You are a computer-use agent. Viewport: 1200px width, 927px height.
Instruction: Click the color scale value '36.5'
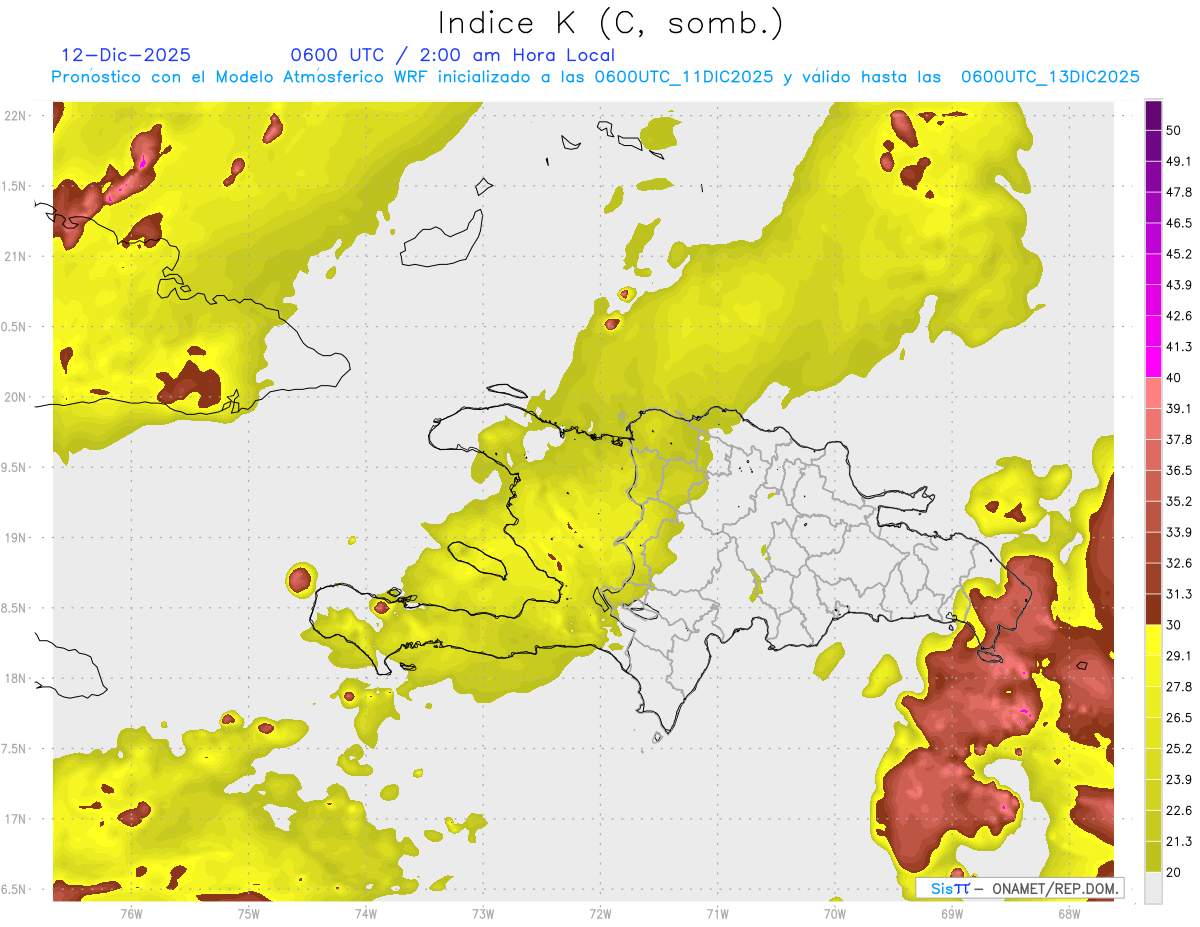point(1179,470)
